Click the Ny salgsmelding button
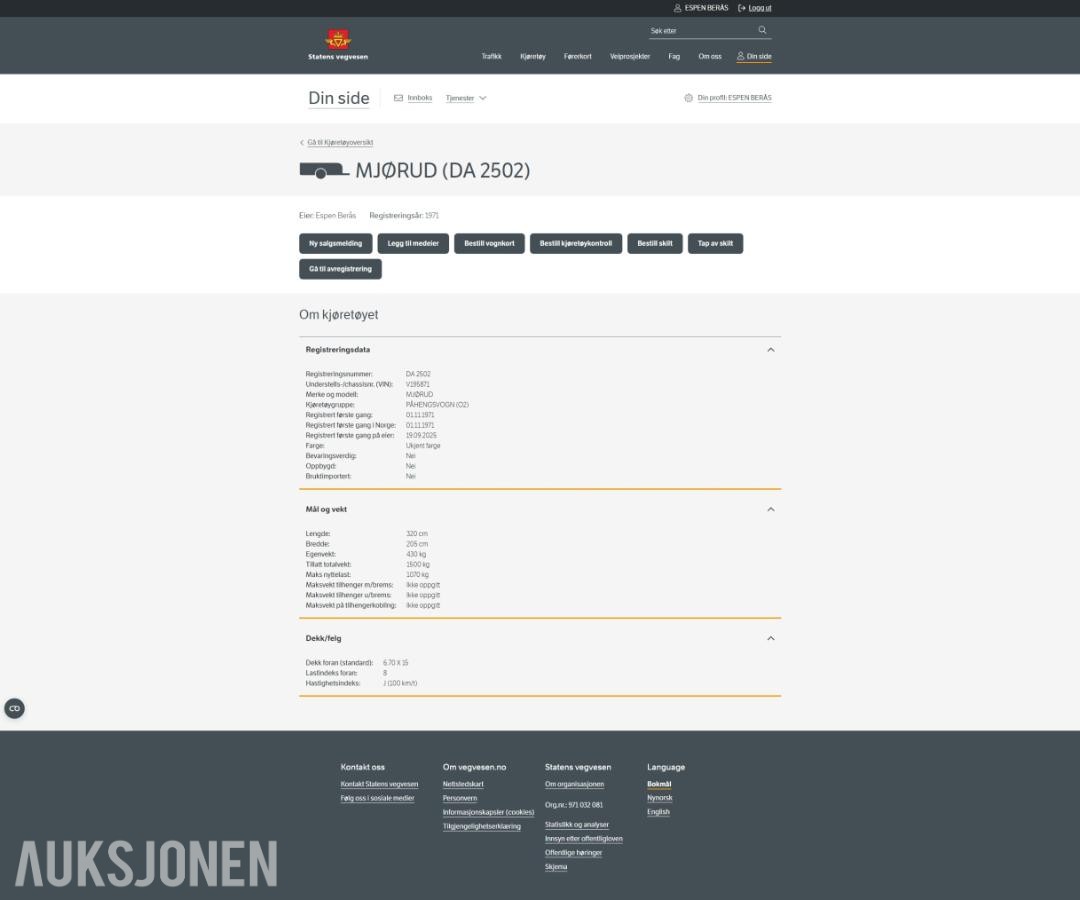 click(x=335, y=243)
